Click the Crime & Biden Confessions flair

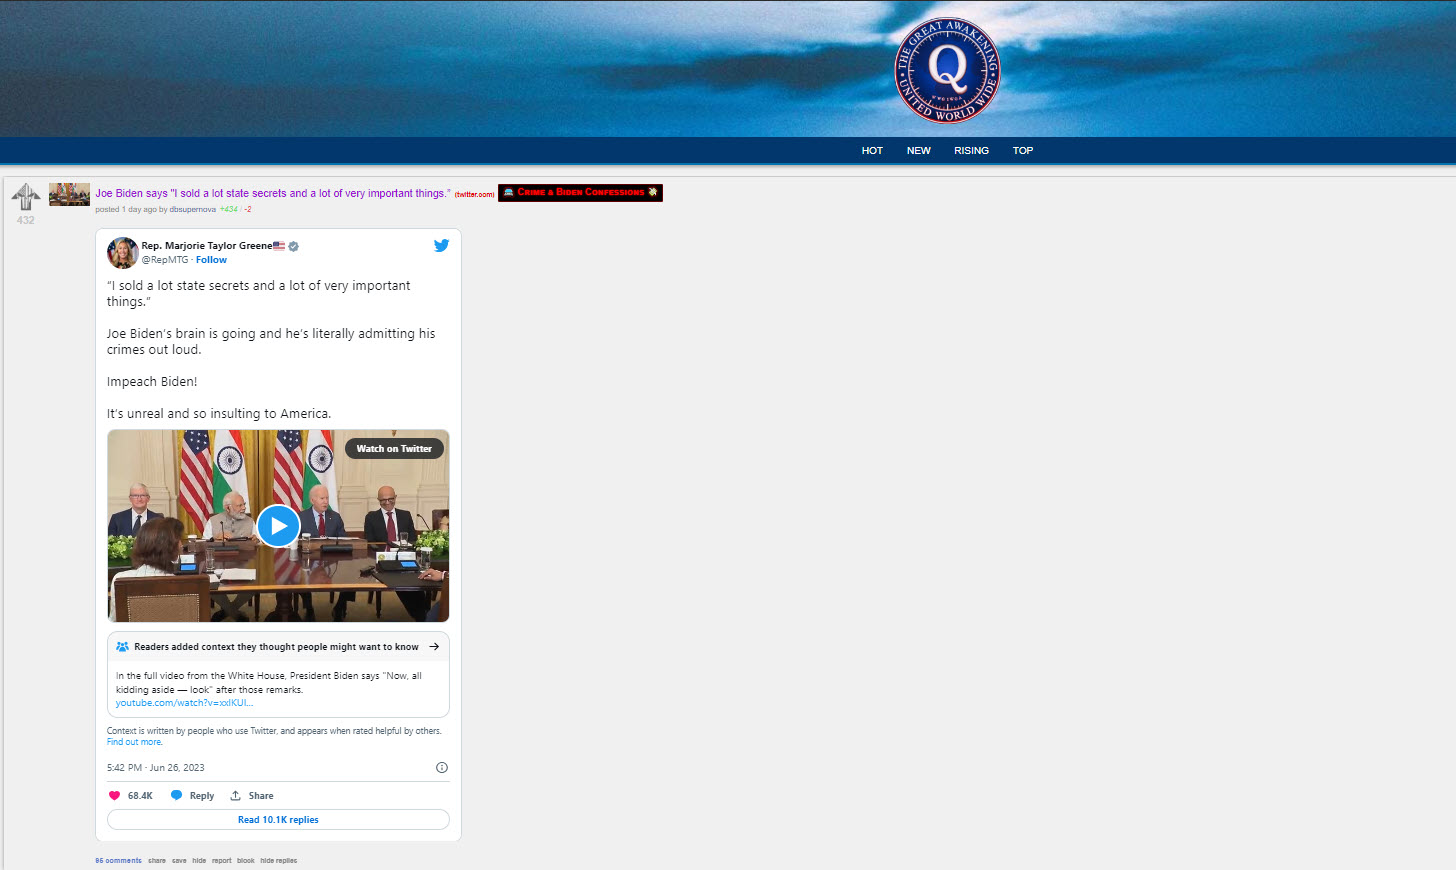click(x=580, y=192)
